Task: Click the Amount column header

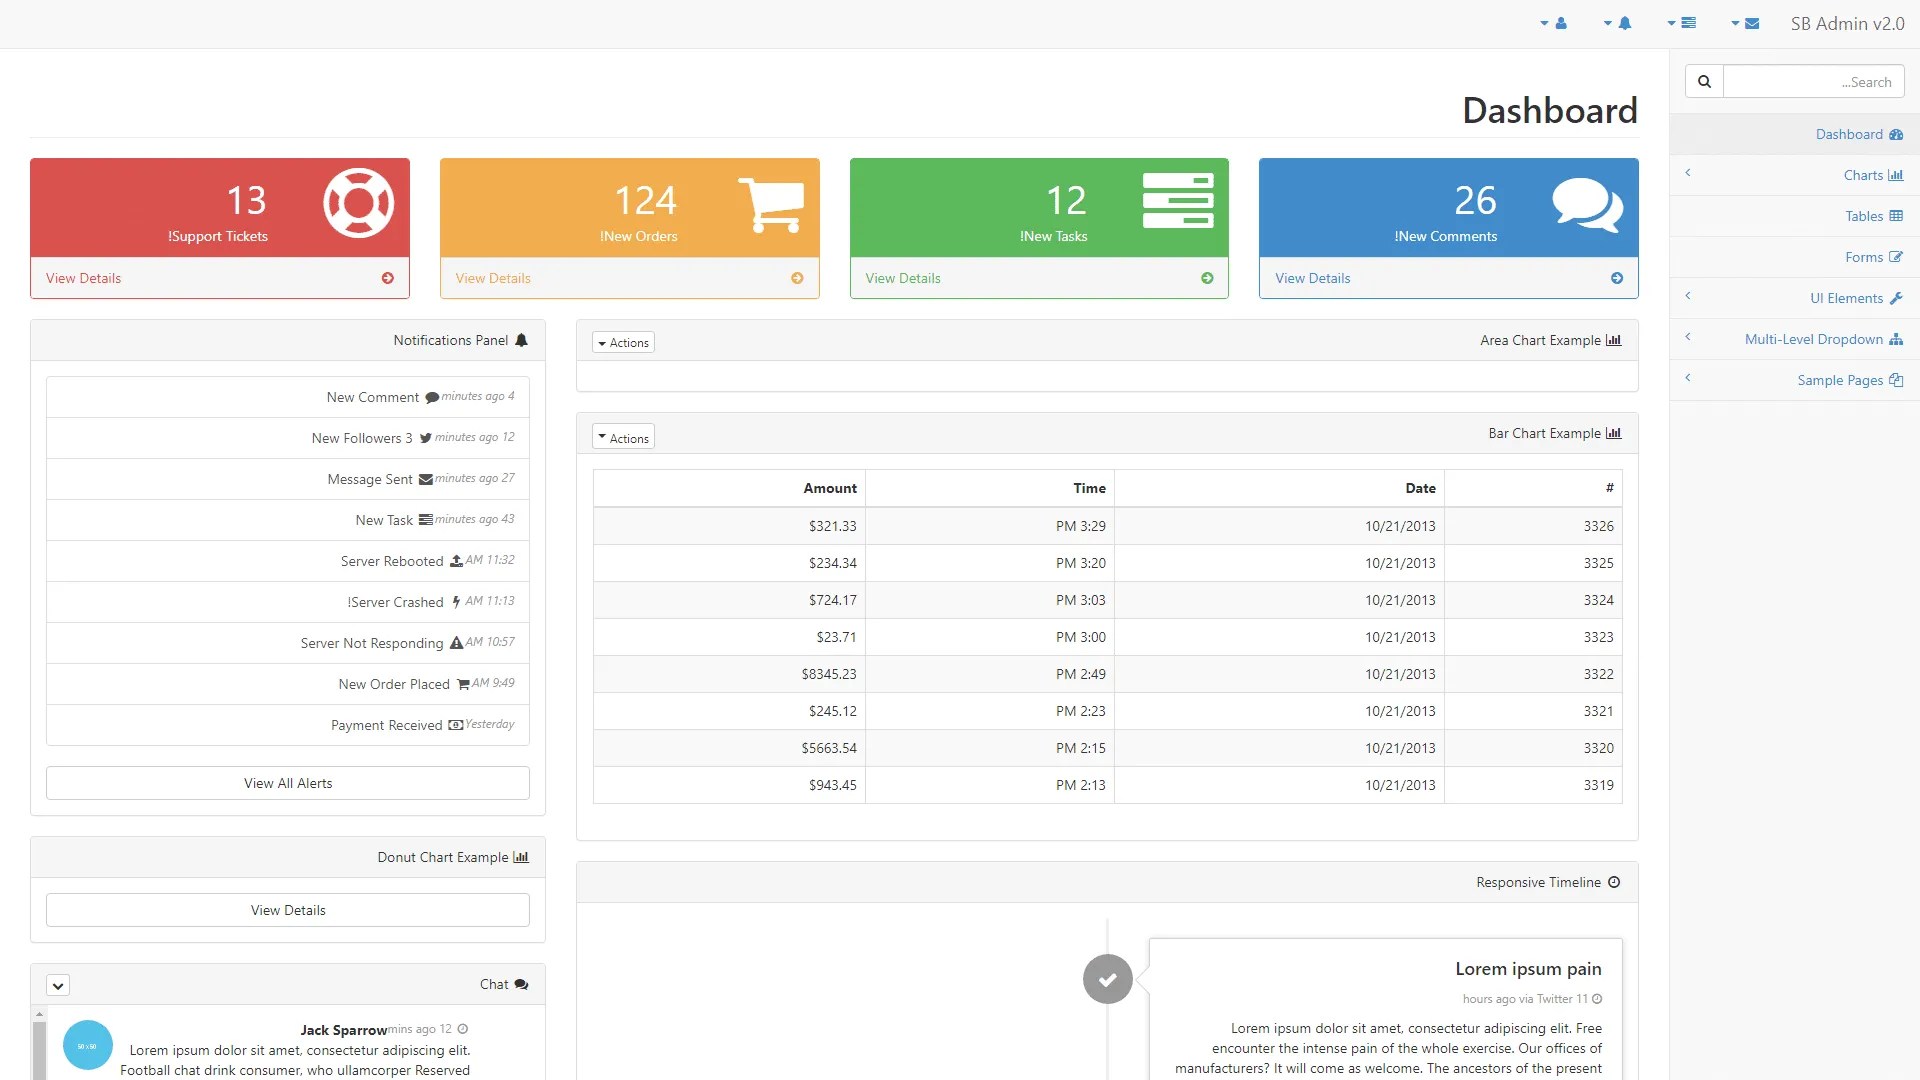Action: pyautogui.click(x=729, y=488)
